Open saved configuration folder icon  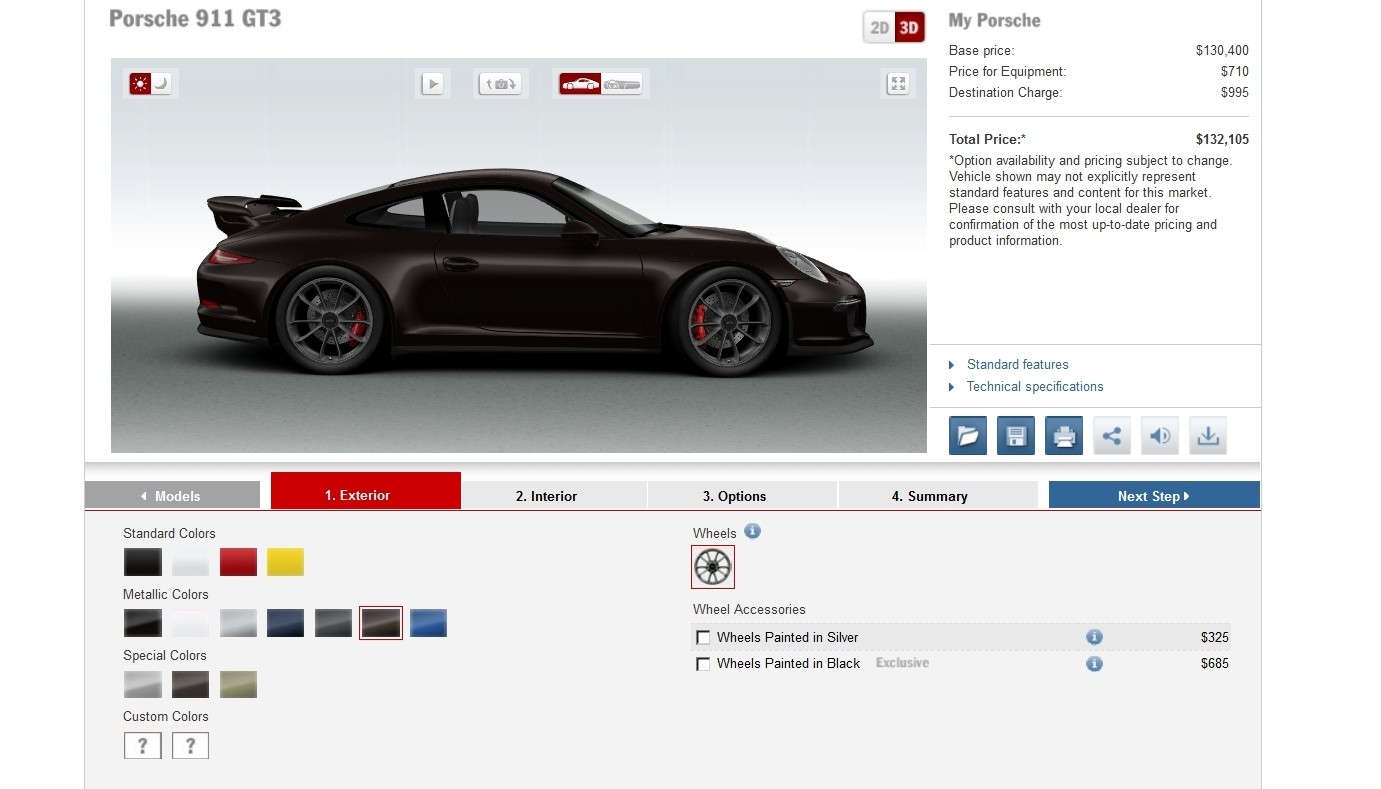coord(968,436)
